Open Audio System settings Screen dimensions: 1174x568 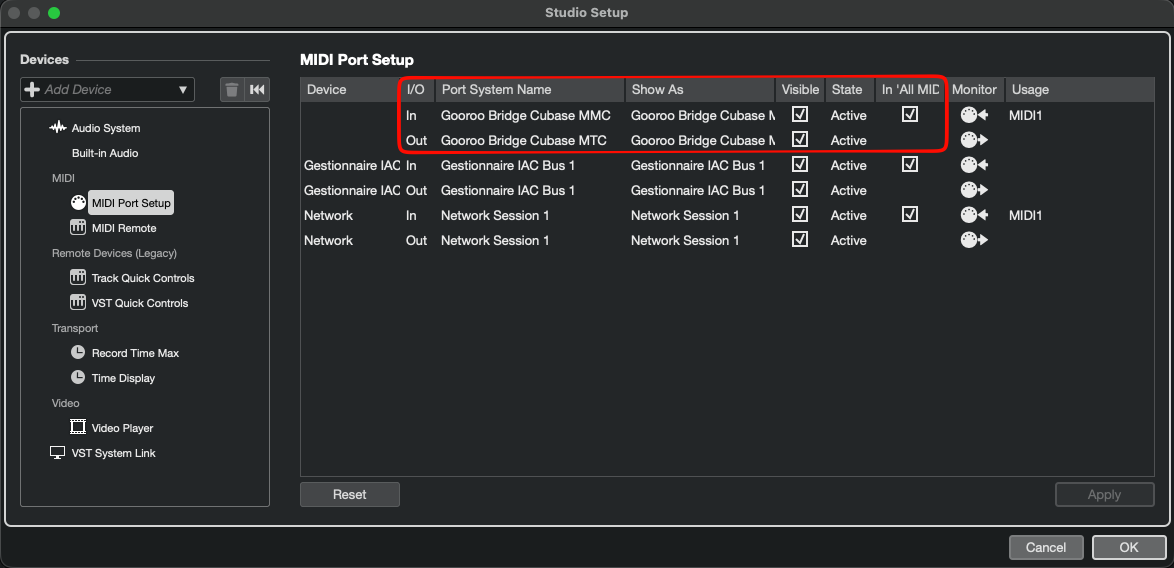pyautogui.click(x=106, y=128)
